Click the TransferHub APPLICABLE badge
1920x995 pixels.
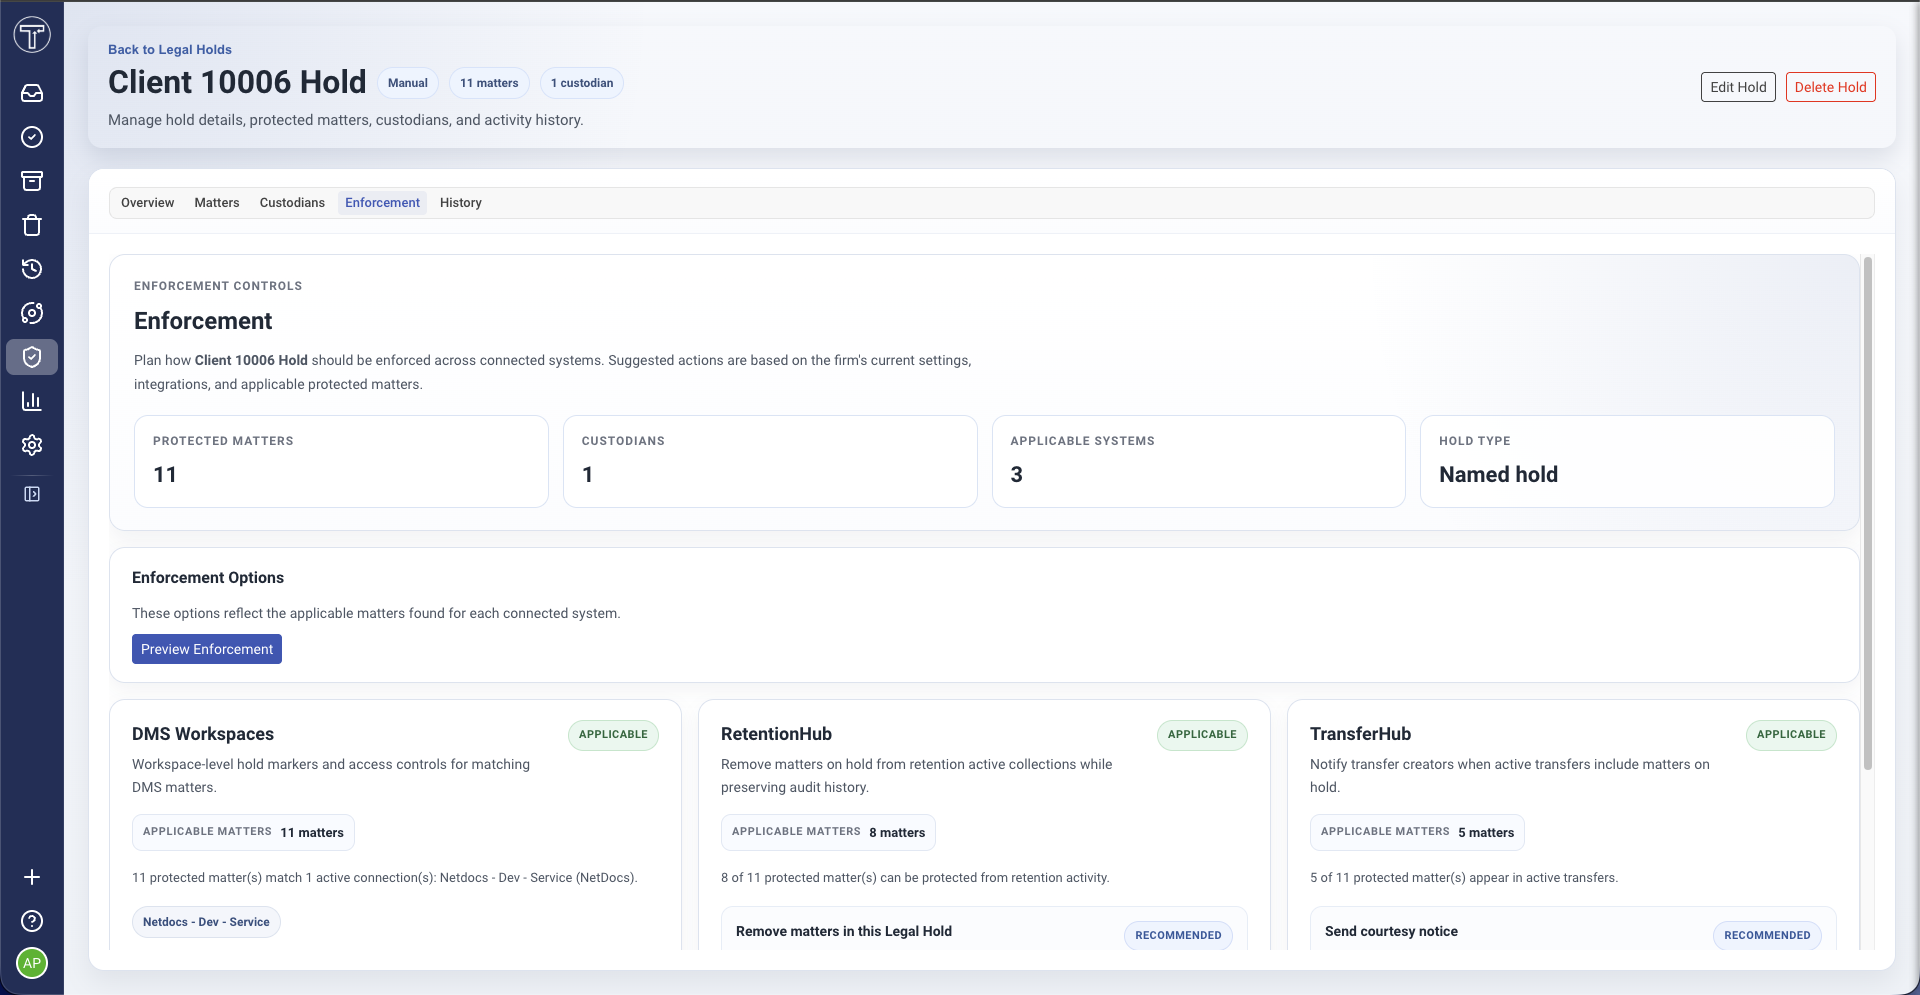[x=1791, y=735]
